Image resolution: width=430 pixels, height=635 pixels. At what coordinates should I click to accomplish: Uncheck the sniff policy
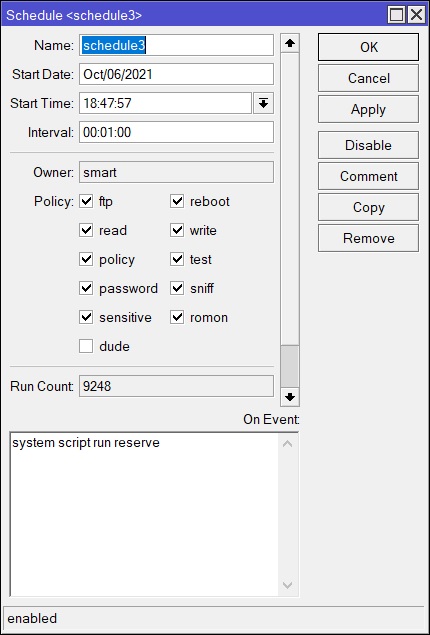[x=177, y=288]
